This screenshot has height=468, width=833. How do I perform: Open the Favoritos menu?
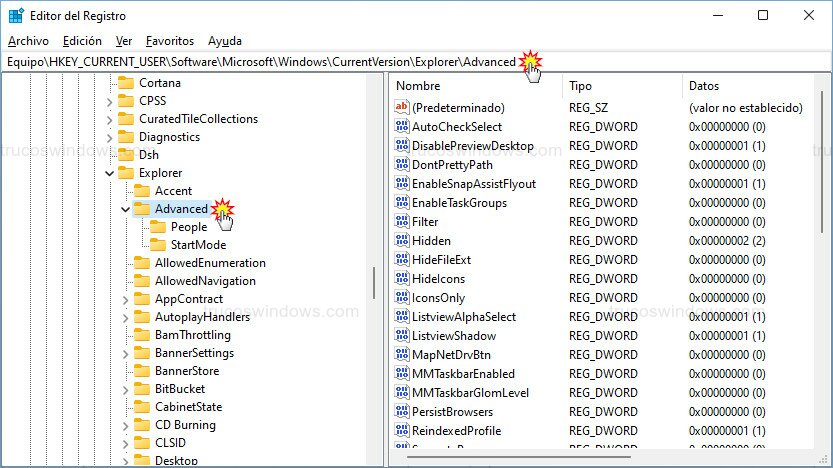[169, 41]
